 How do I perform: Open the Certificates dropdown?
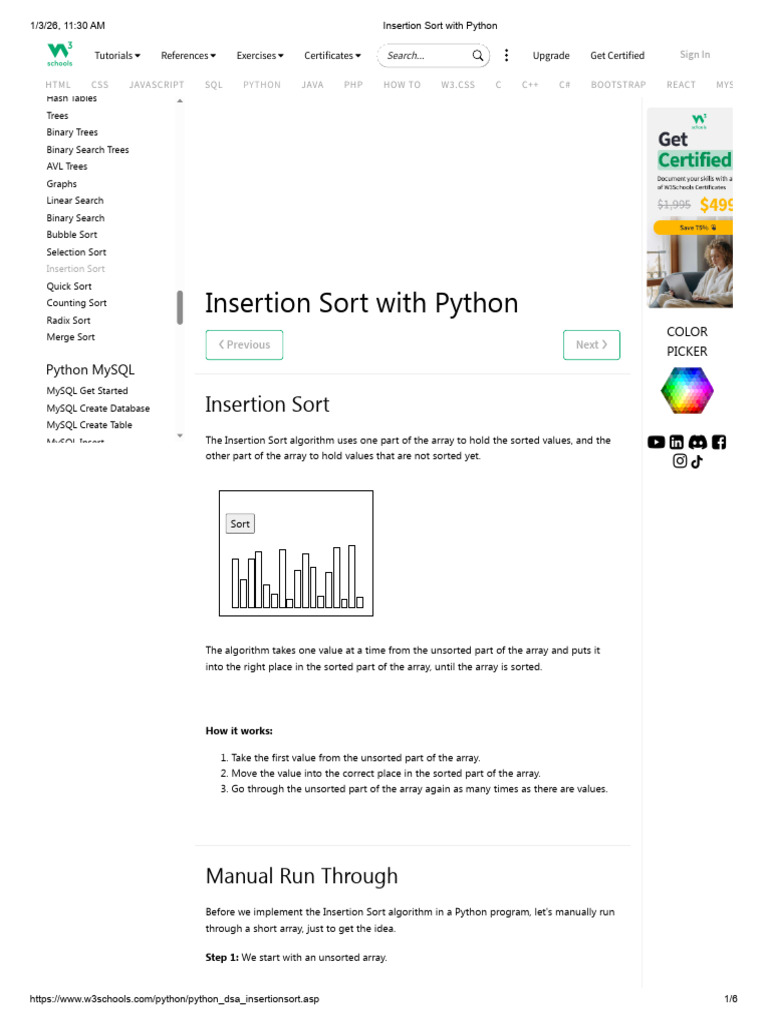click(x=333, y=56)
